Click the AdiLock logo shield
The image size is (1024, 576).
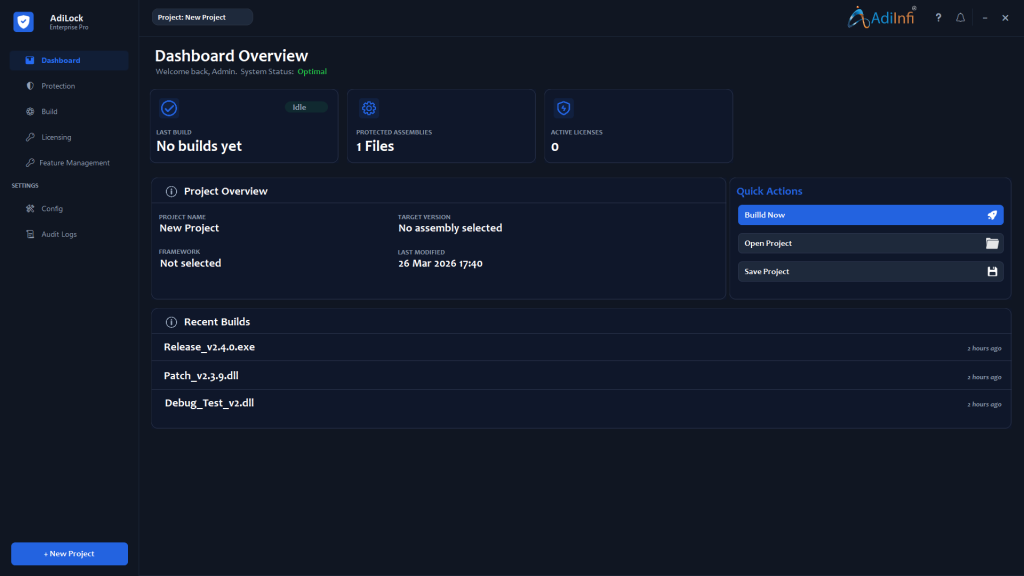(x=23, y=21)
